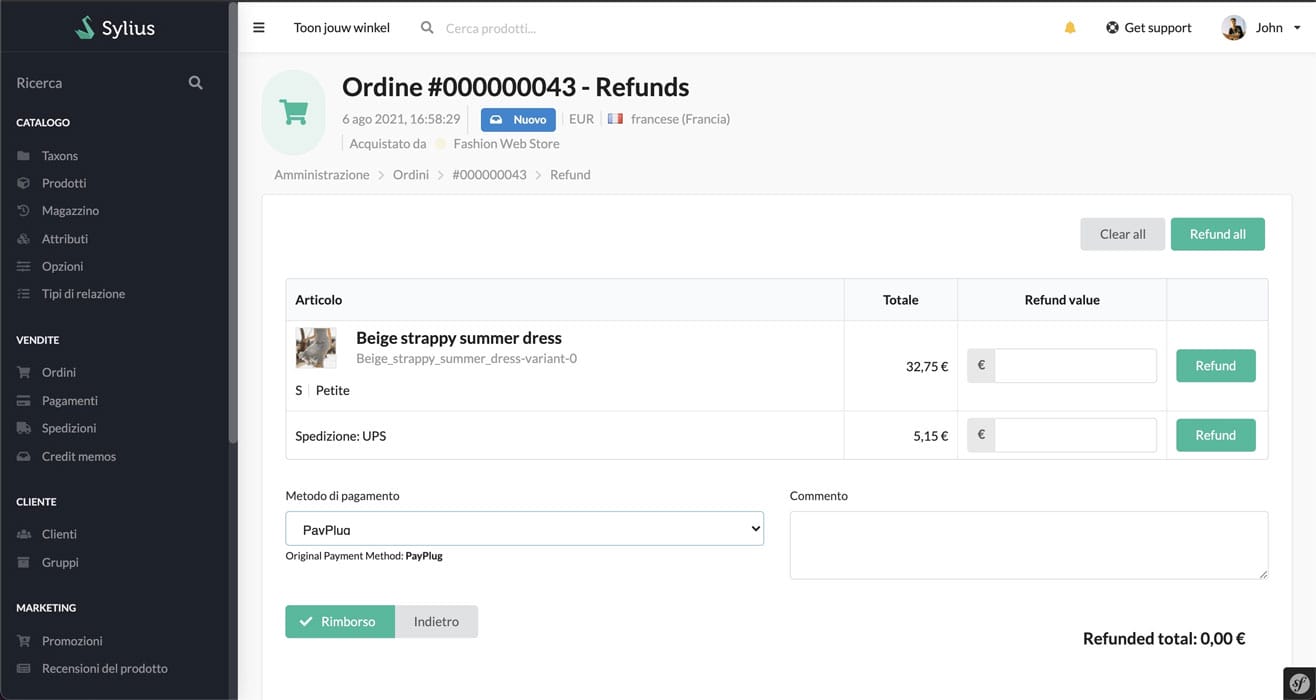Click John's user avatar image
1316x700 pixels.
1233,28
